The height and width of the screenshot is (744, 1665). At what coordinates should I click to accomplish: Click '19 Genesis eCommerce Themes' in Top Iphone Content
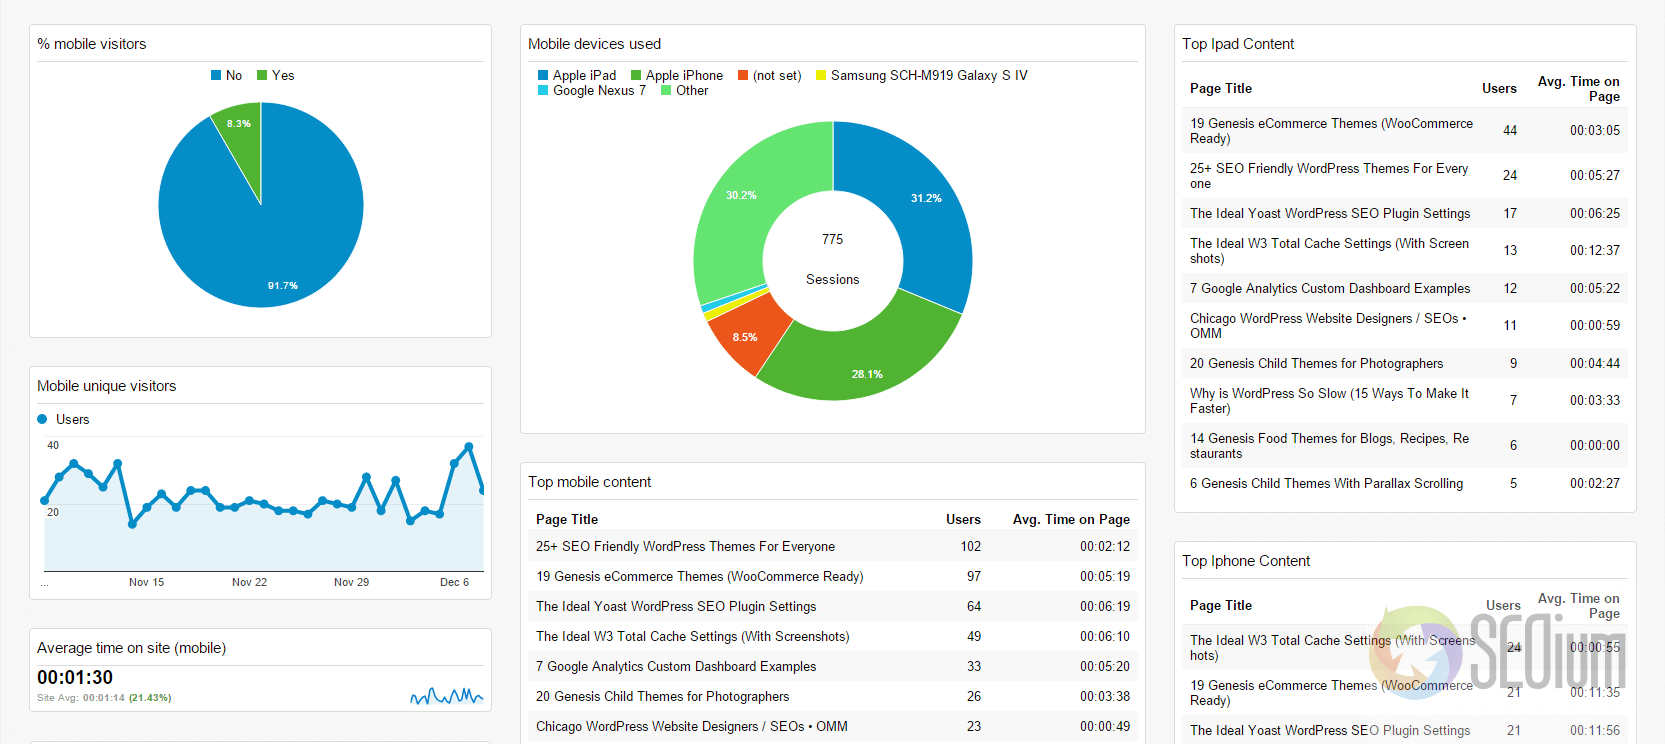[x=1405, y=692]
